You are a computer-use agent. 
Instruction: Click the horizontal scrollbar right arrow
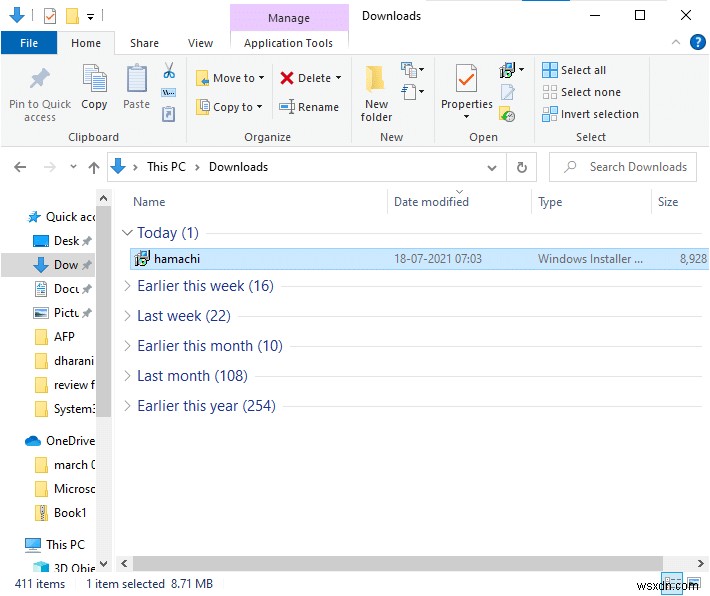700,564
